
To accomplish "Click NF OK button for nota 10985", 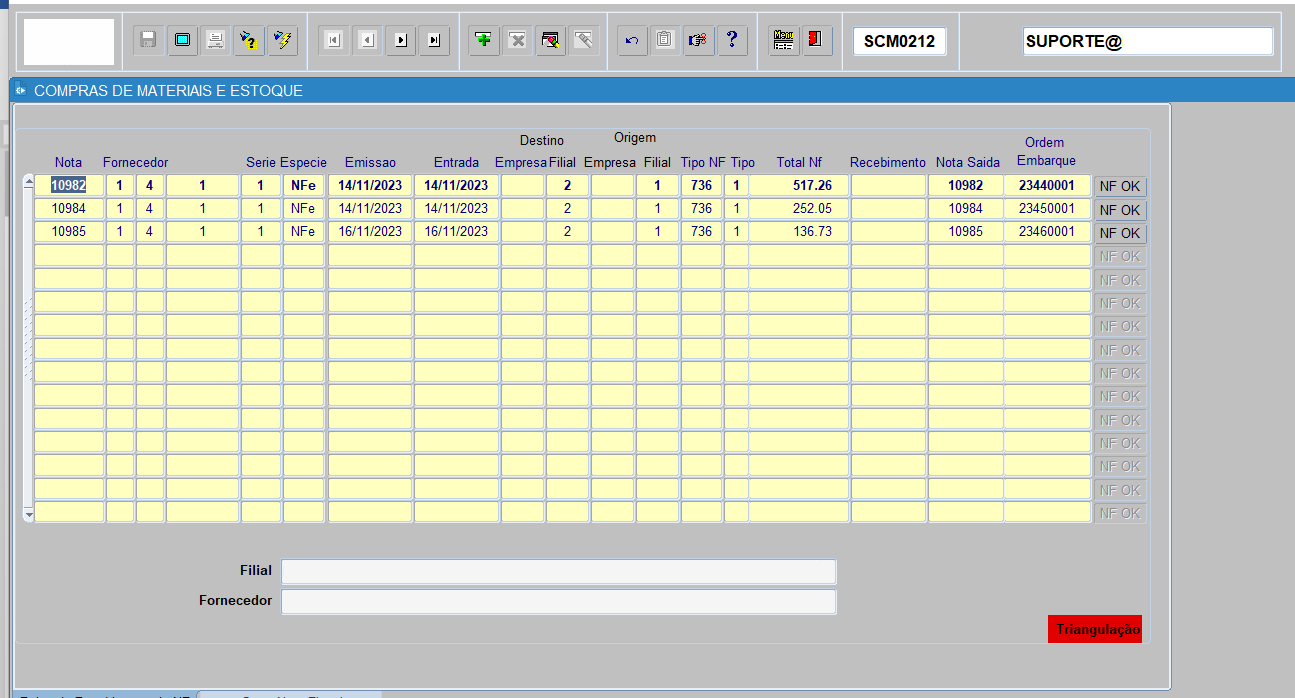I will pos(1120,233).
